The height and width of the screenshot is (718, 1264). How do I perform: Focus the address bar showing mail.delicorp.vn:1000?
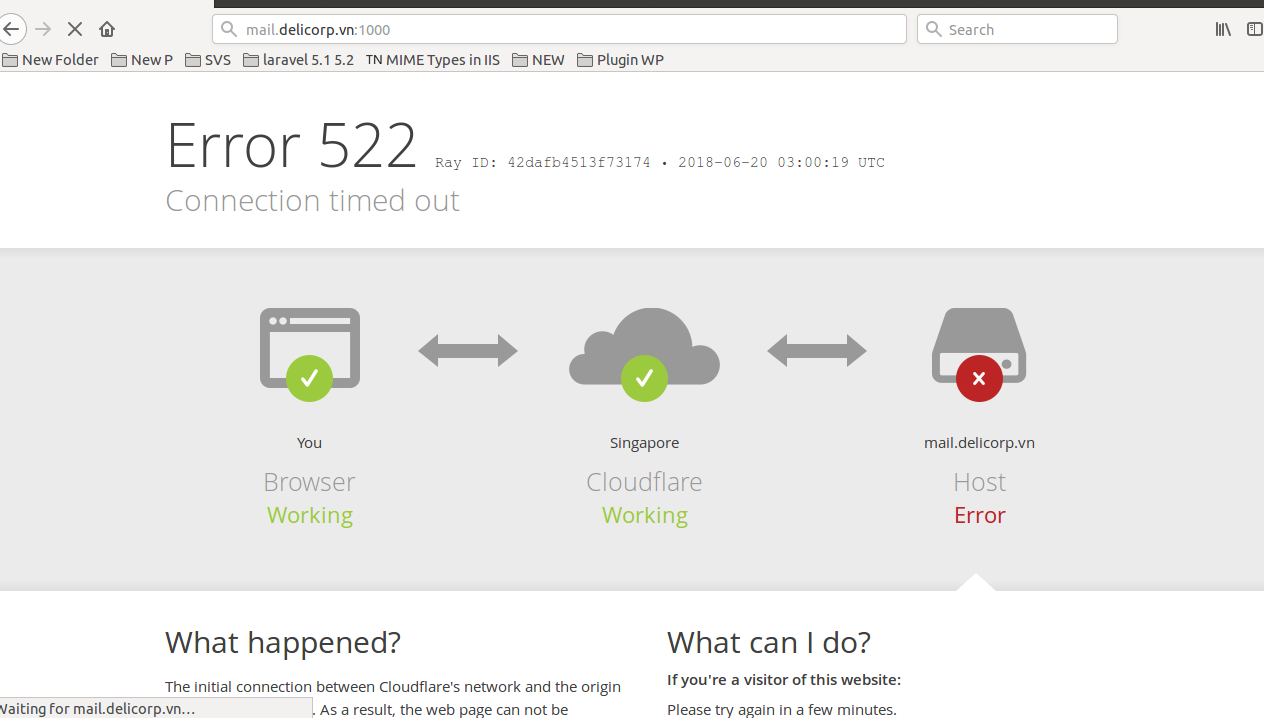pos(559,29)
